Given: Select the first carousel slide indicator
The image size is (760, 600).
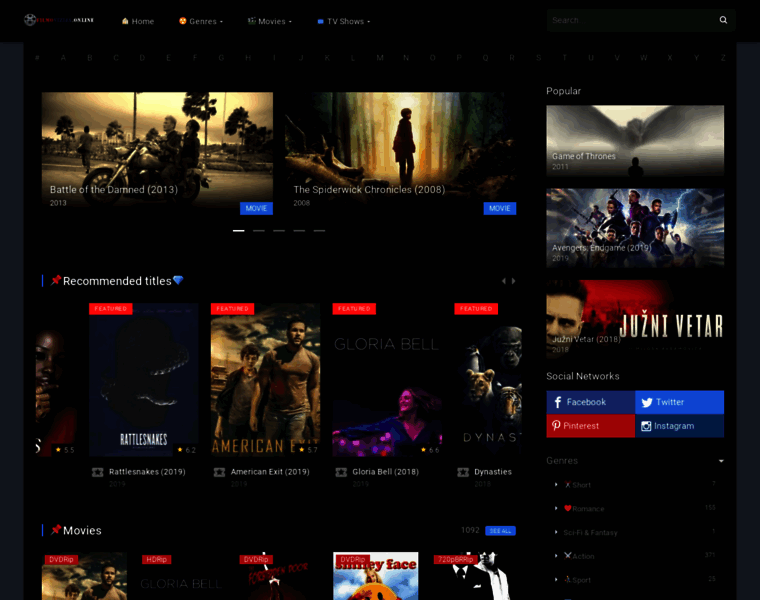Looking at the screenshot, I should point(238,231).
